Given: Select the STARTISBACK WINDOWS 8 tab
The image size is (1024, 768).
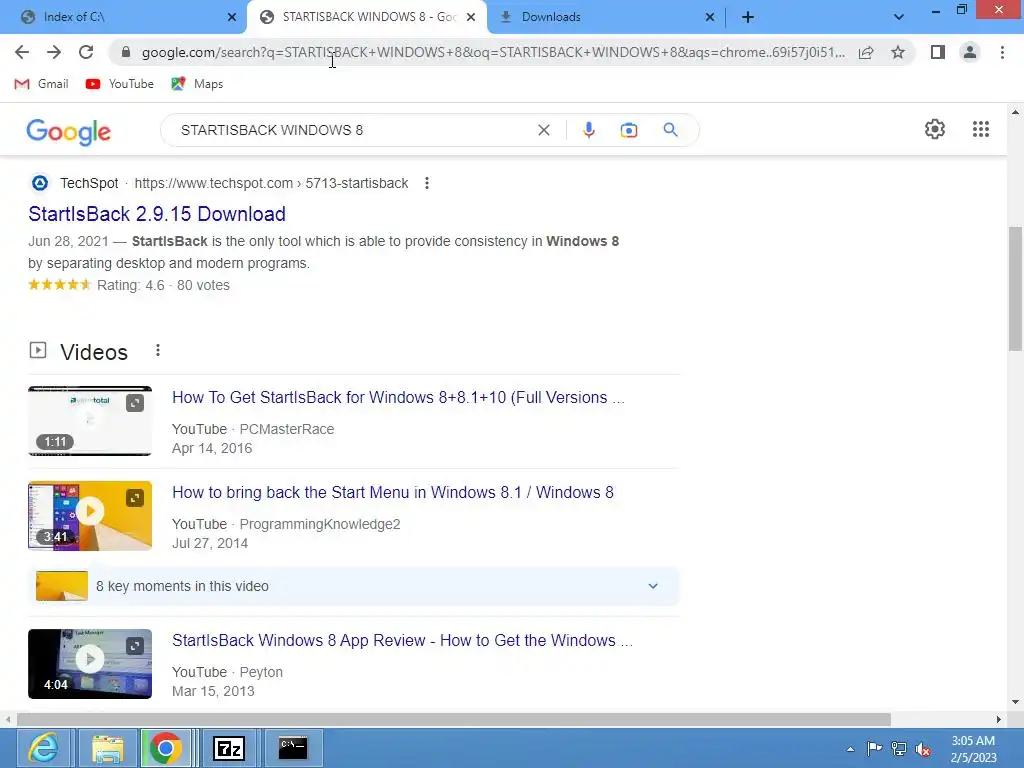Looking at the screenshot, I should click(367, 17).
